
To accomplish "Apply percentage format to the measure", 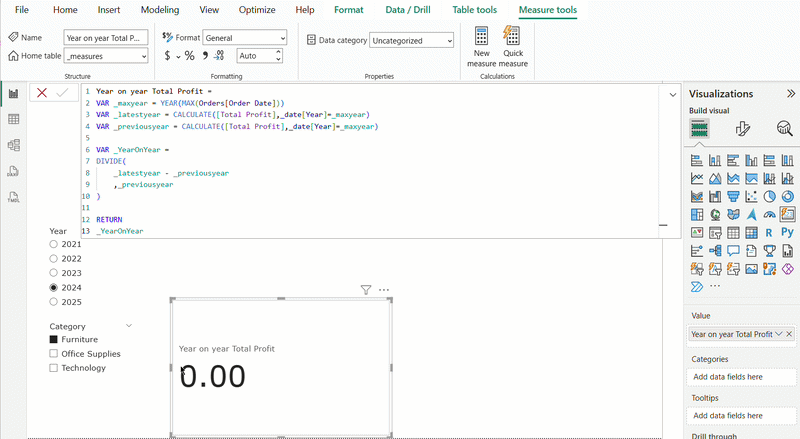I will (190, 56).
